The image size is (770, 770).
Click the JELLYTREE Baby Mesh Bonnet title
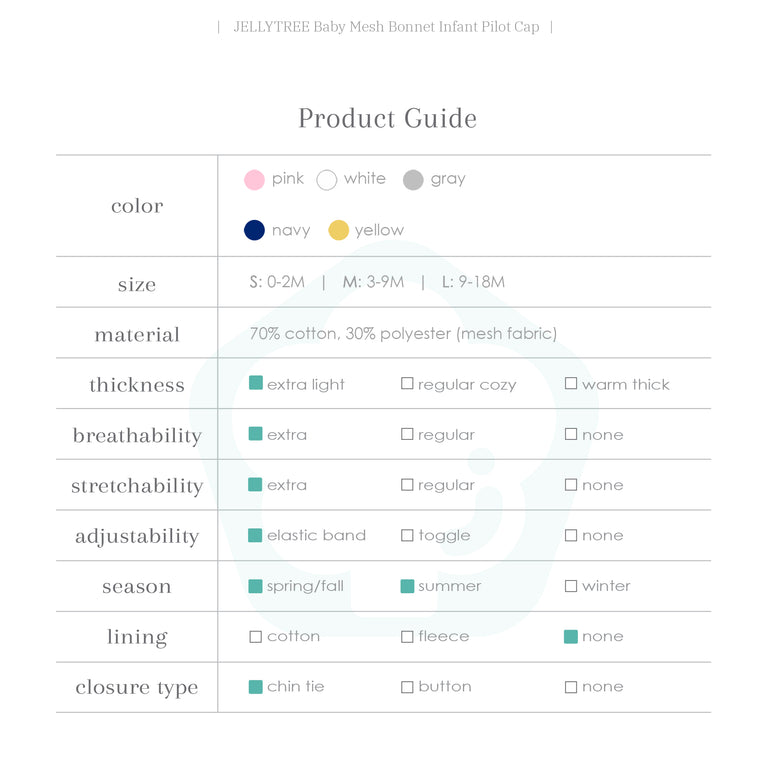pos(385,27)
